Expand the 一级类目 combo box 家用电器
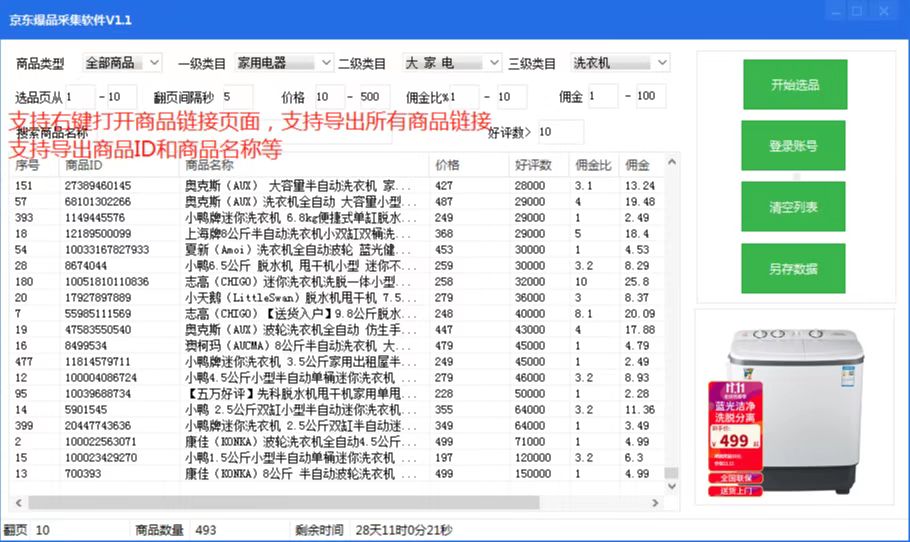 283,63
